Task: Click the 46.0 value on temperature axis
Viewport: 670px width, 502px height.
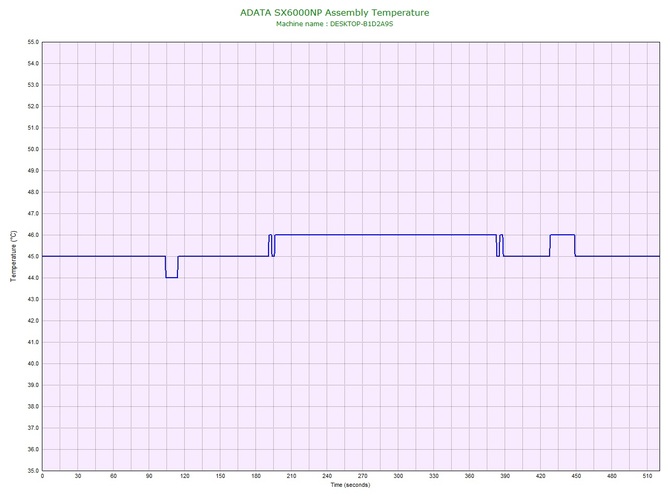Action: pos(33,235)
